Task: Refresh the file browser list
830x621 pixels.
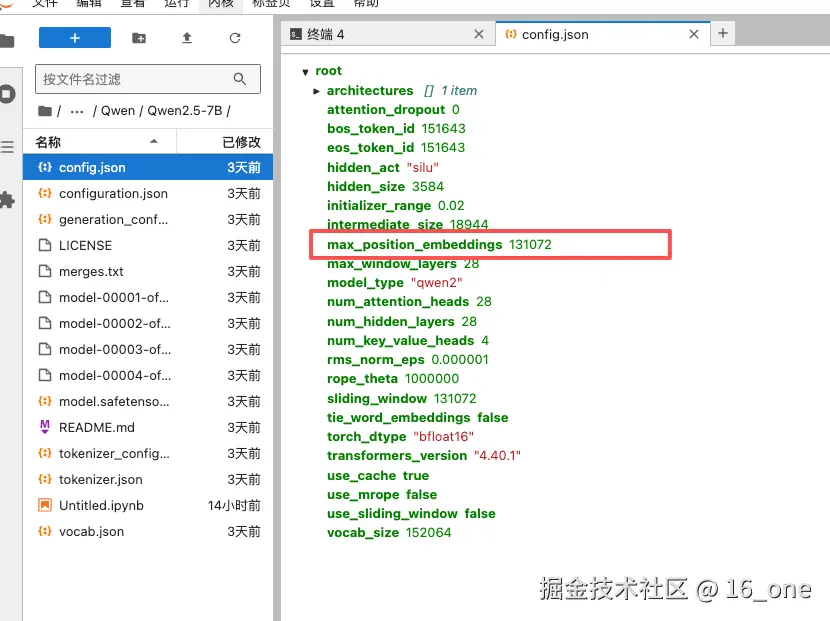Action: pos(235,38)
